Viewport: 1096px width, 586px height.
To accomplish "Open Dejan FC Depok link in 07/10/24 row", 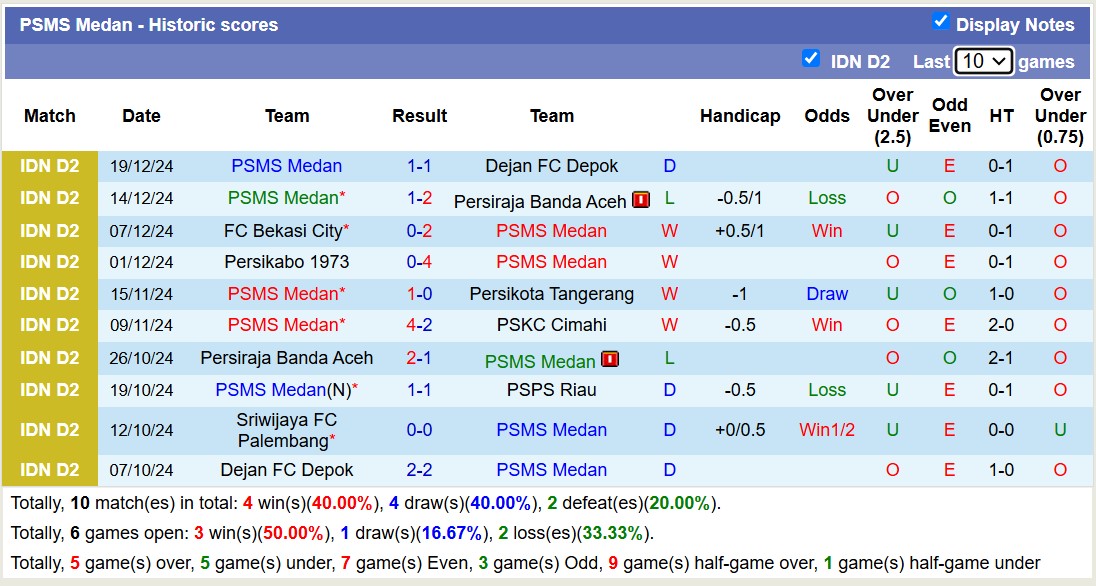I will coord(287,470).
